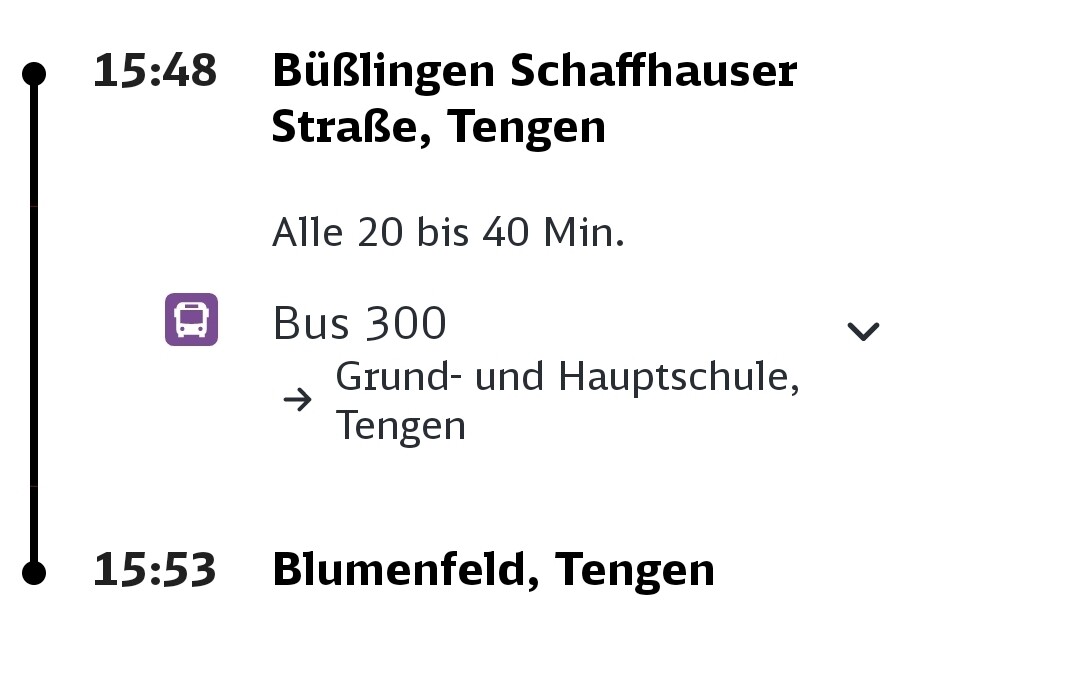Click the number 300 in the bus line
Image resolution: width=1080 pixels, height=687 pixels.
(404, 324)
